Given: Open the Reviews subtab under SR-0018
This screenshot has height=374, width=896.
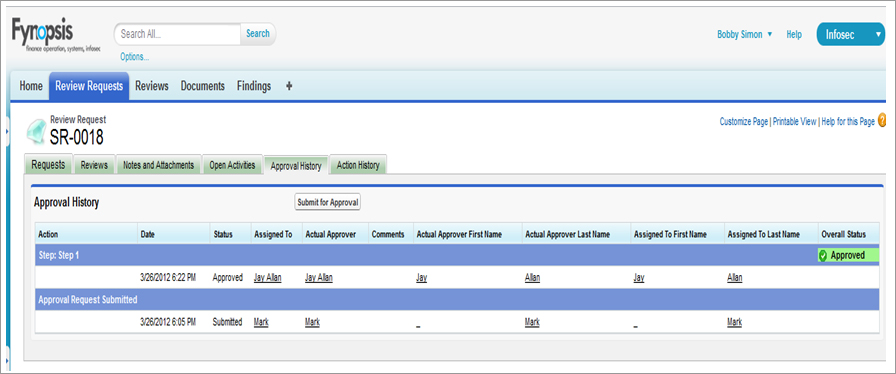Looking at the screenshot, I should coord(94,165).
